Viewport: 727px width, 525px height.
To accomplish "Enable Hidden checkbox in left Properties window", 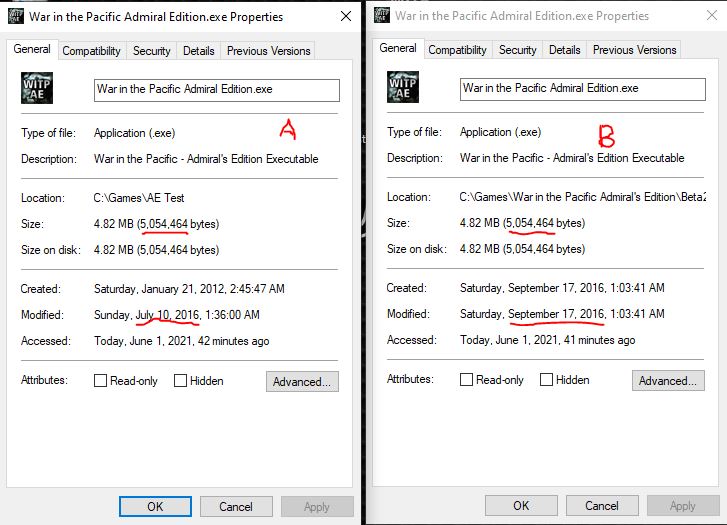I will [x=180, y=381].
